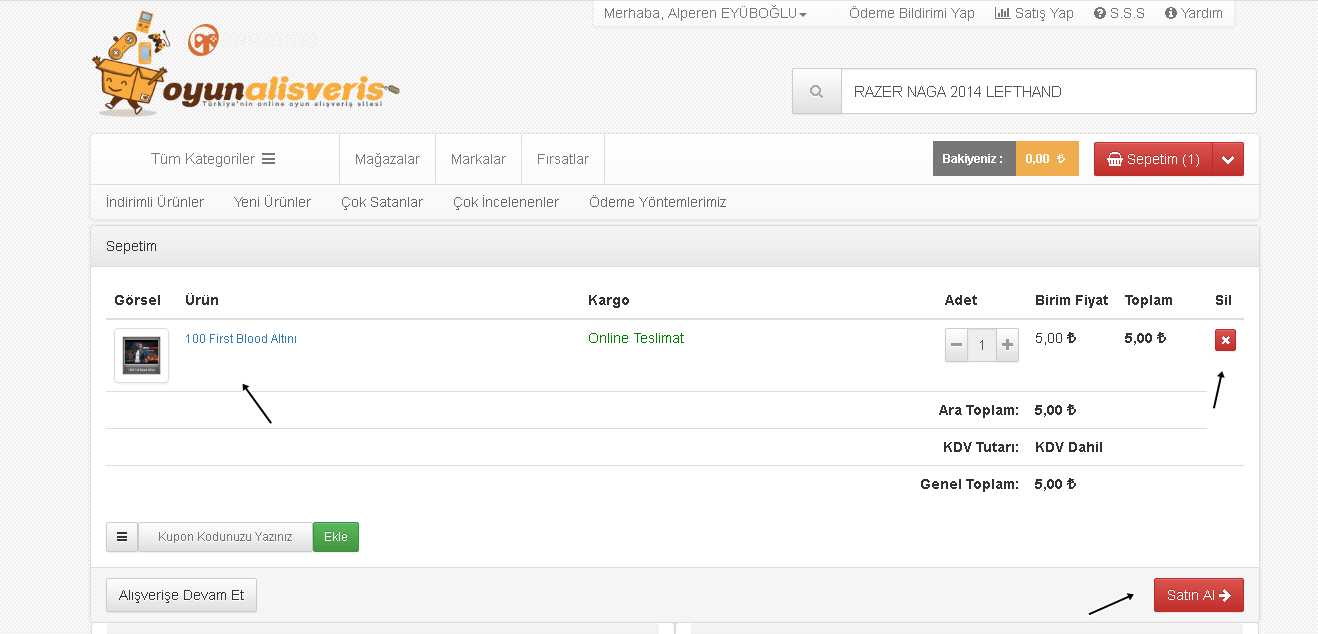Click Satış Yap link with chart icon
The image size is (1318, 634).
tap(1034, 13)
